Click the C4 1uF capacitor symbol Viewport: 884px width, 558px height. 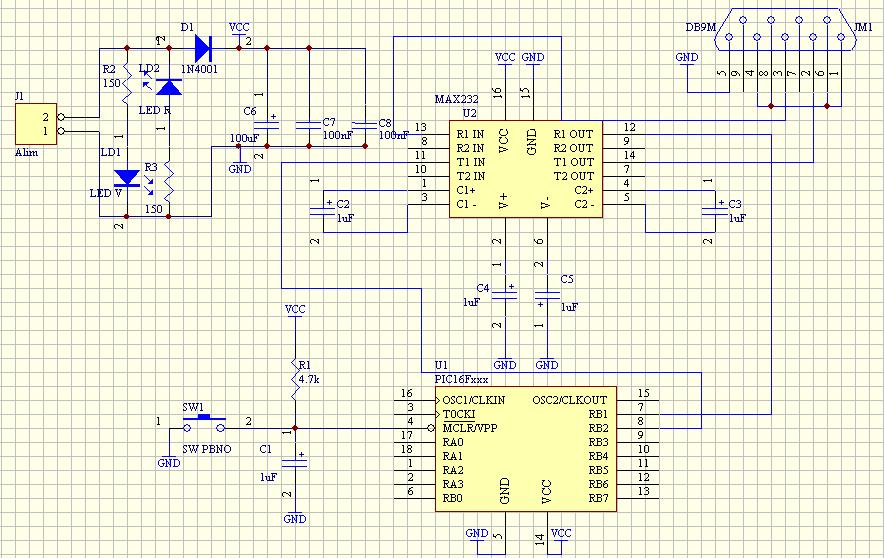point(505,294)
